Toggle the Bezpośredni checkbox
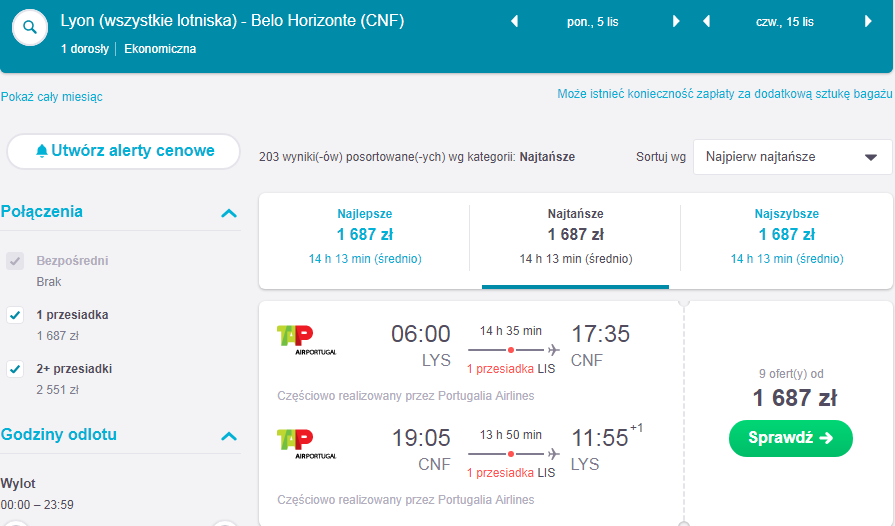 [x=15, y=261]
